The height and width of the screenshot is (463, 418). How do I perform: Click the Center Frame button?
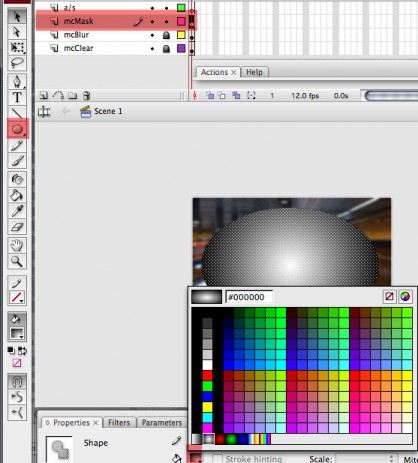(194, 96)
